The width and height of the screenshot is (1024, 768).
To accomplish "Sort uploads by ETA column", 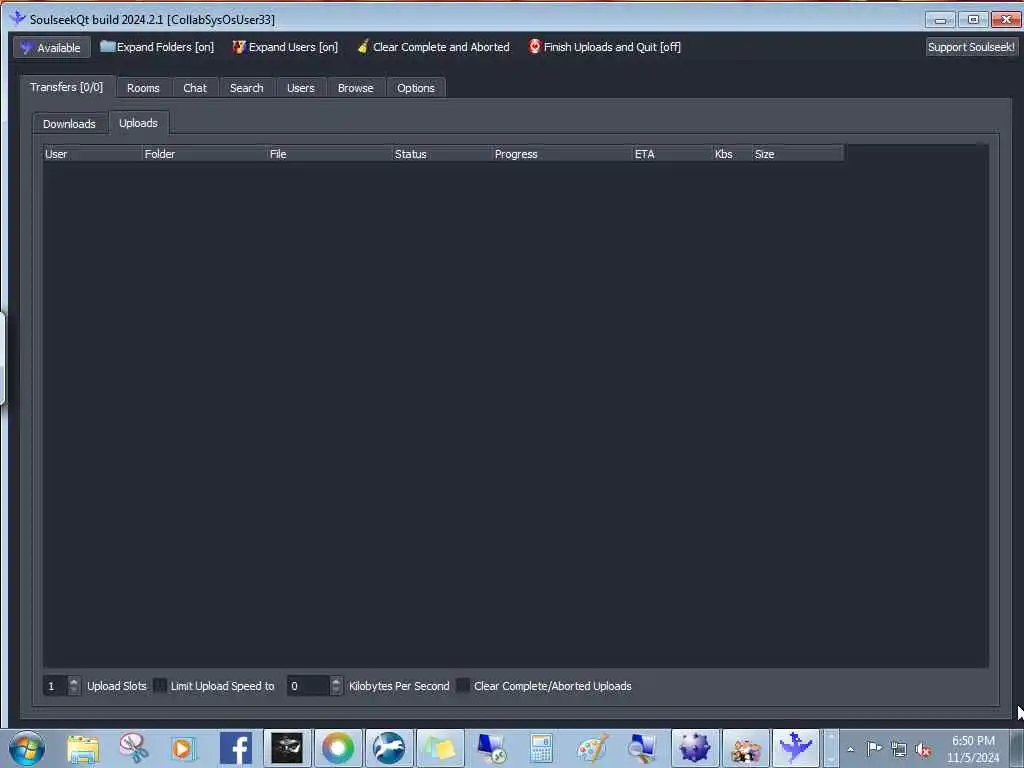I will [673, 154].
